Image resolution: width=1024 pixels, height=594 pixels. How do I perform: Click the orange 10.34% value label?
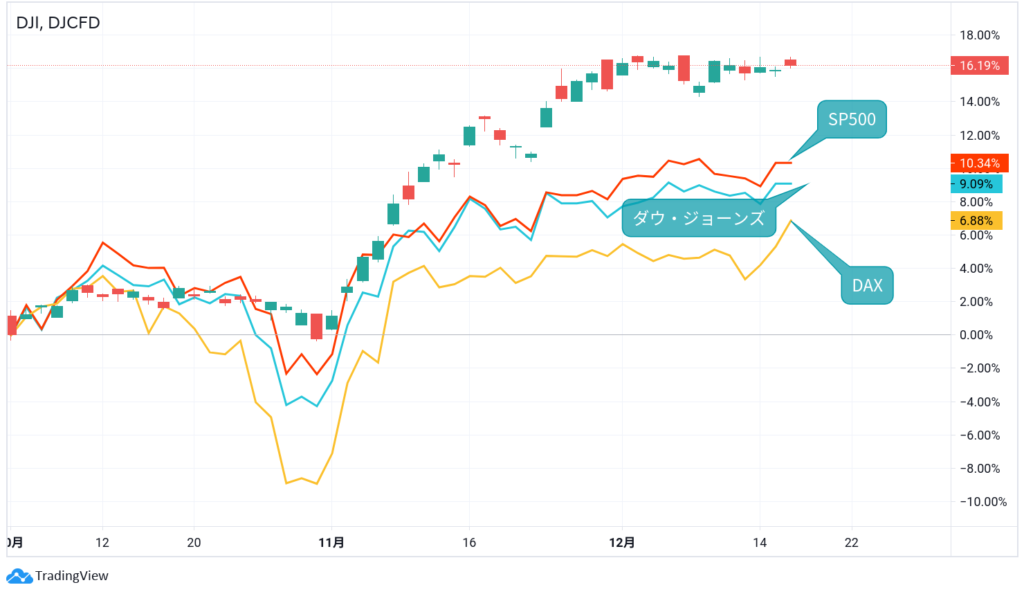coord(979,162)
